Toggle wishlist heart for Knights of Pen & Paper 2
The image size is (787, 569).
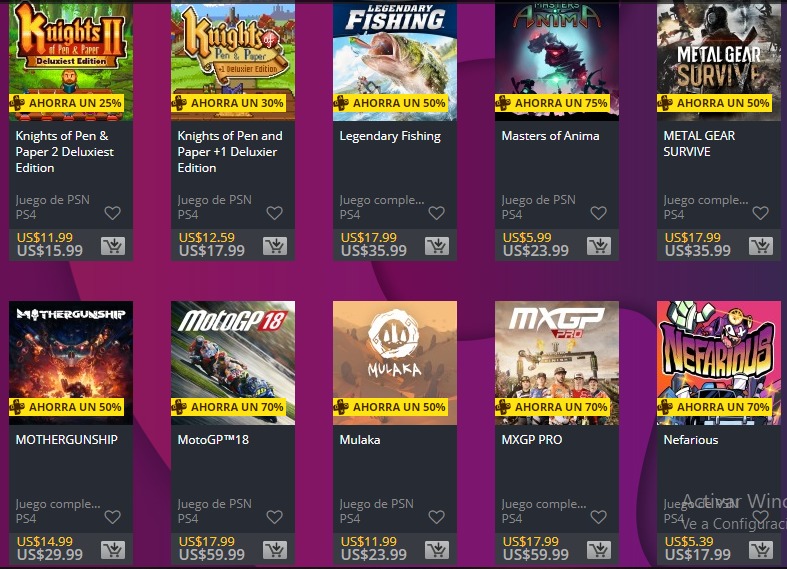pos(112,213)
